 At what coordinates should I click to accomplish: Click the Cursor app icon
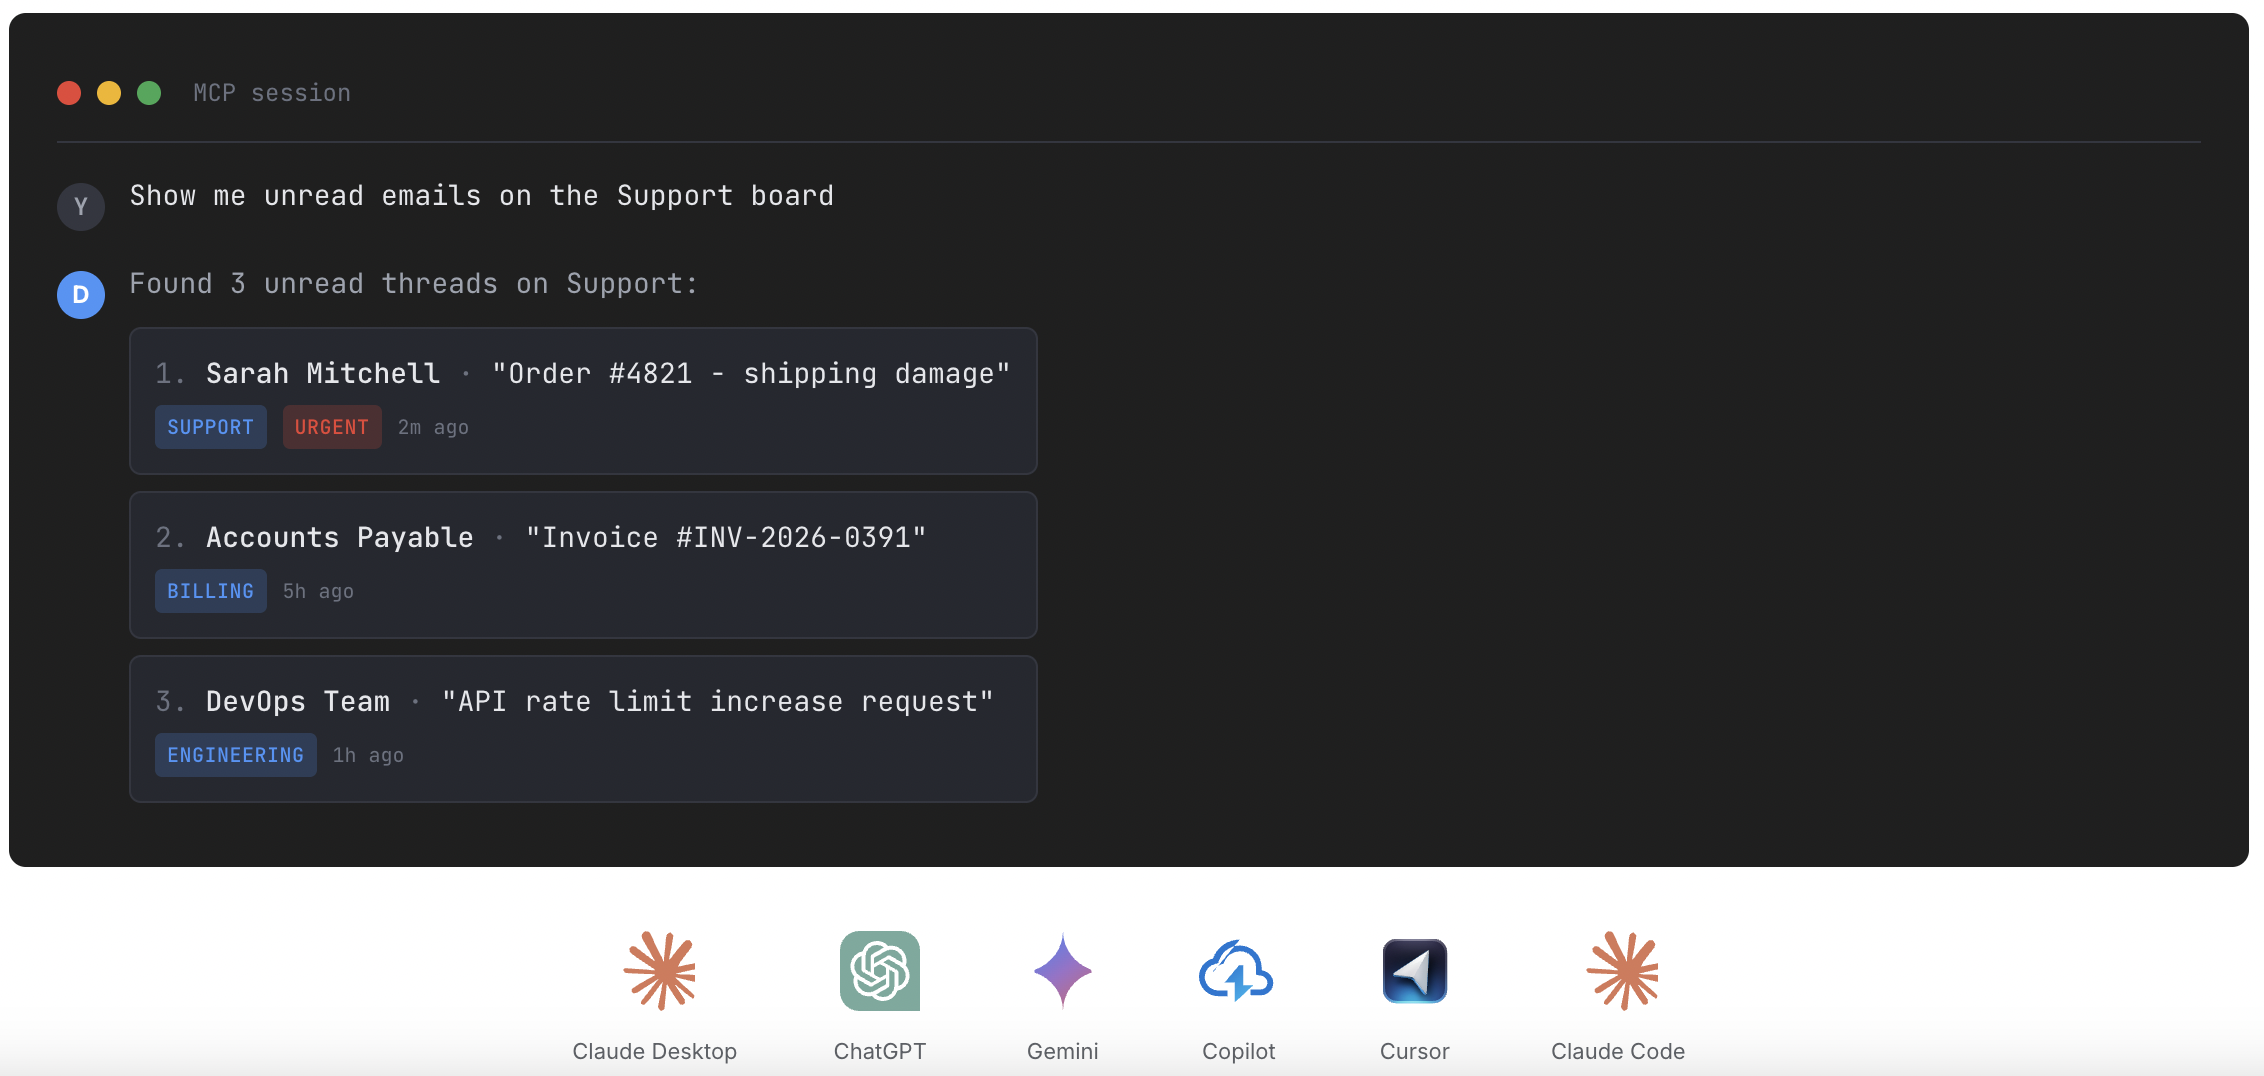coord(1415,971)
